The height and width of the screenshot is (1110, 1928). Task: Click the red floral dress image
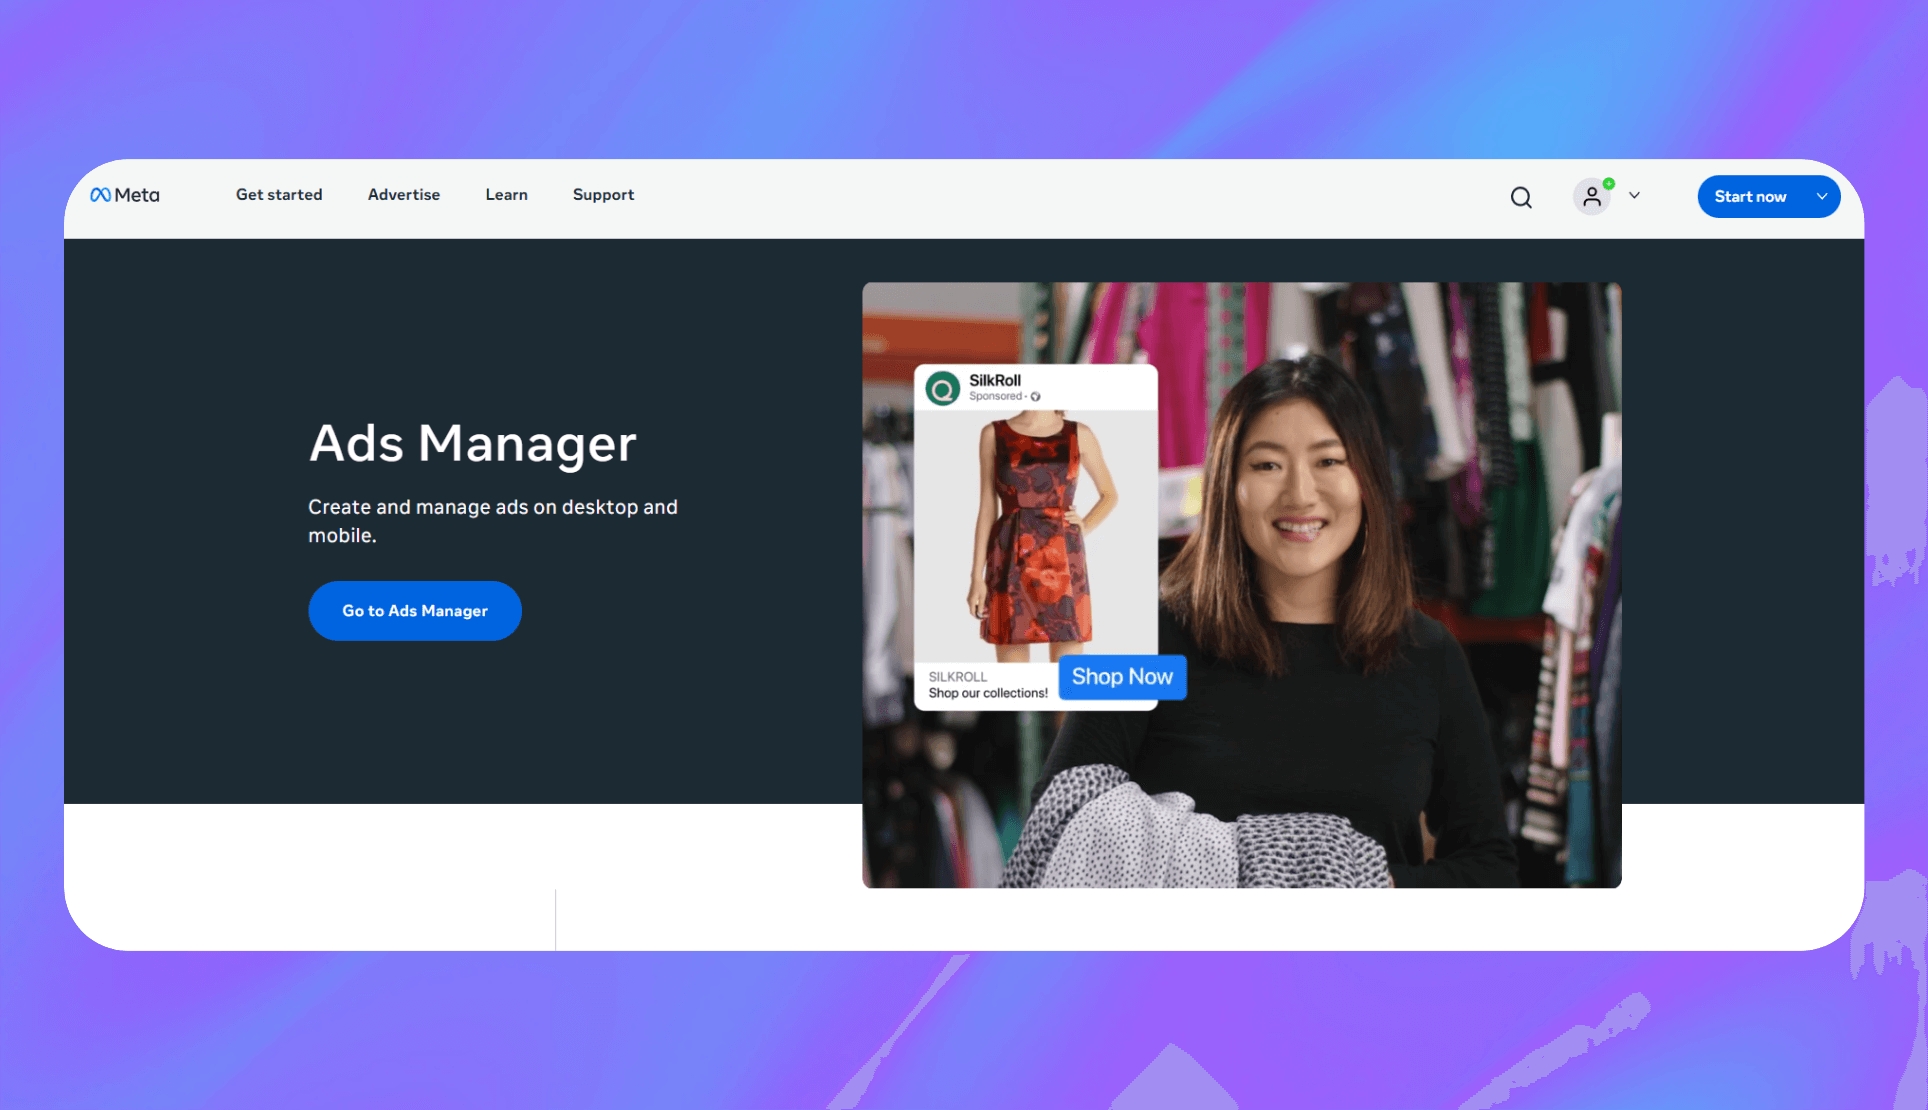tap(1035, 533)
